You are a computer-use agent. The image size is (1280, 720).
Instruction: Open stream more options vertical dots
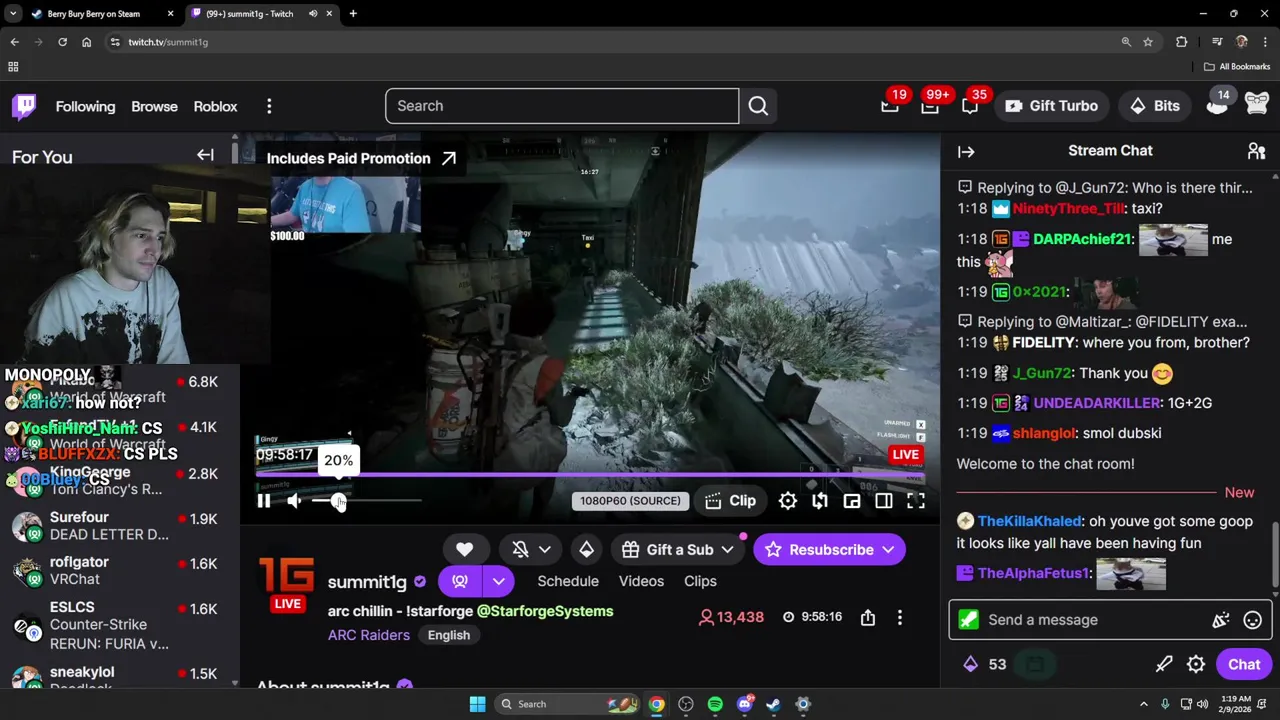(899, 618)
